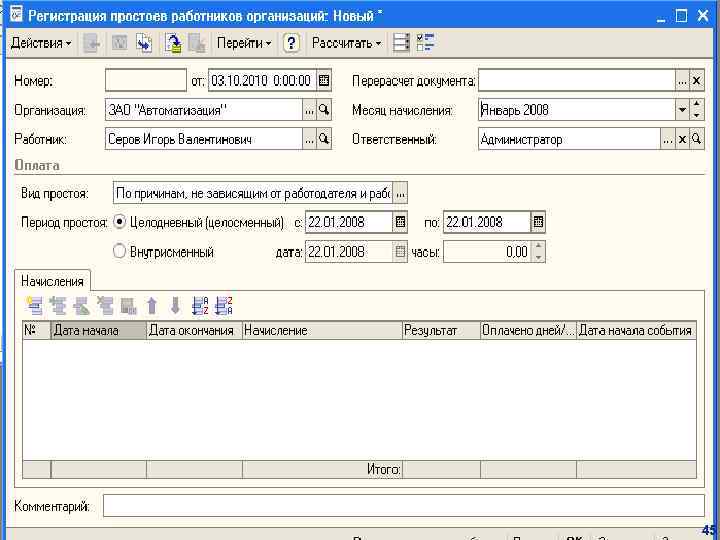Open calendar for the 'по' end date
The width and height of the screenshot is (720, 540).
(x=538, y=223)
